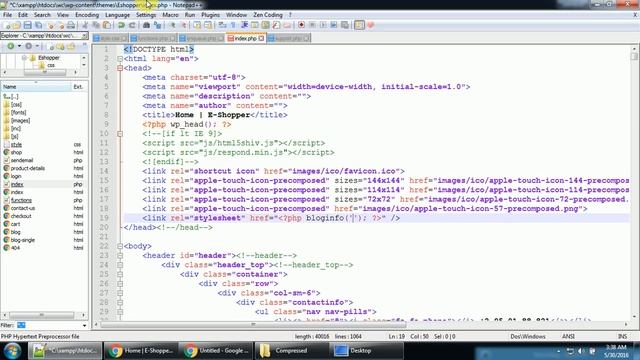Sort file list by Ext. column
The height and width of the screenshot is (360, 640).
[79, 87]
